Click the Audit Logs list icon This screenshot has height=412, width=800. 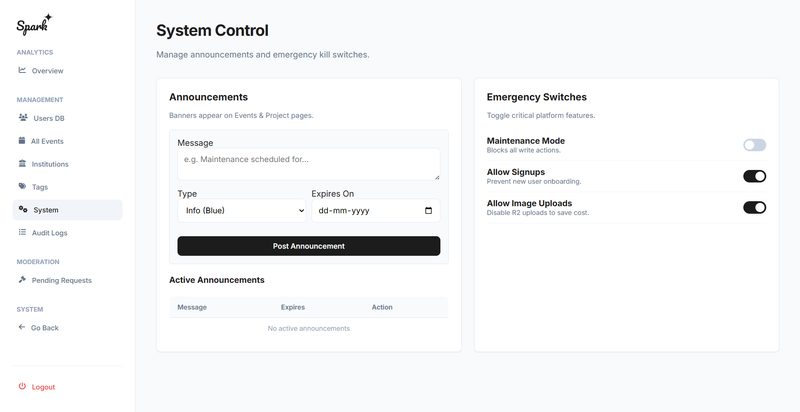pos(22,232)
